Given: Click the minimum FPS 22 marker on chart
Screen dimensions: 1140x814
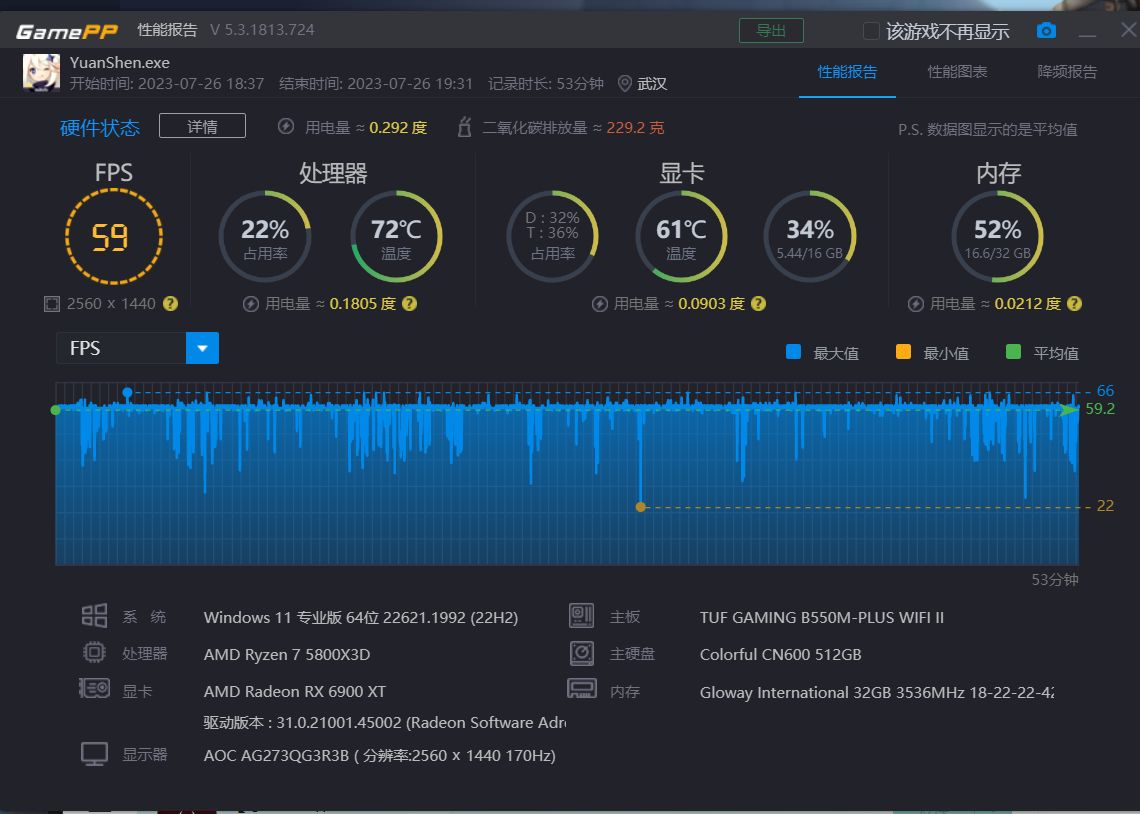Looking at the screenshot, I should (641, 507).
